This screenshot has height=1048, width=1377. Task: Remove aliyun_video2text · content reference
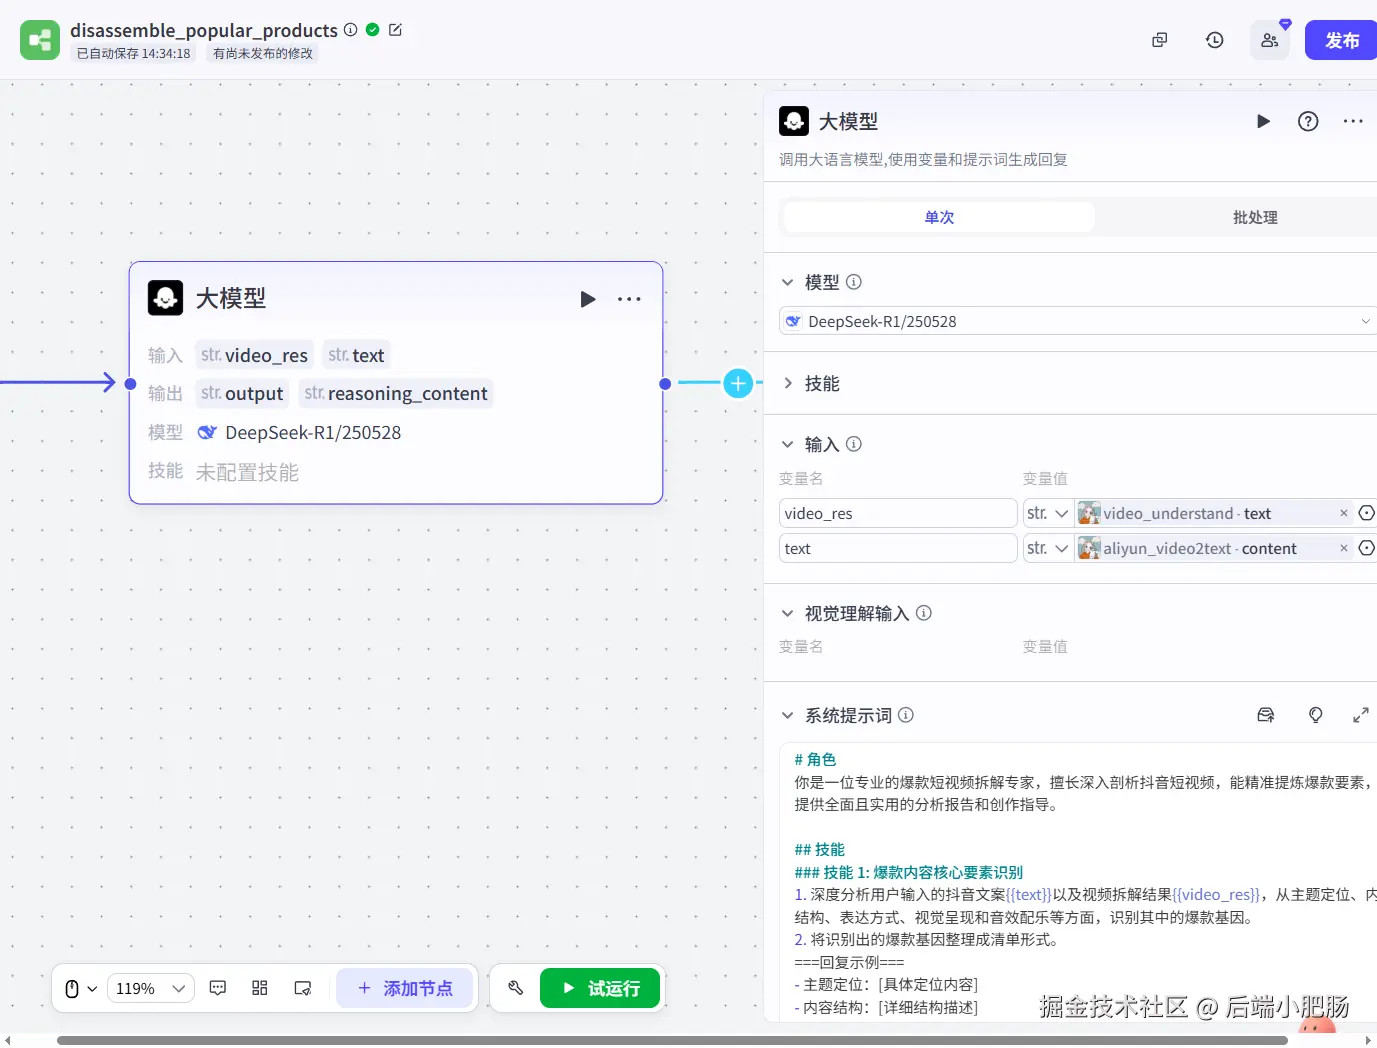coord(1344,548)
